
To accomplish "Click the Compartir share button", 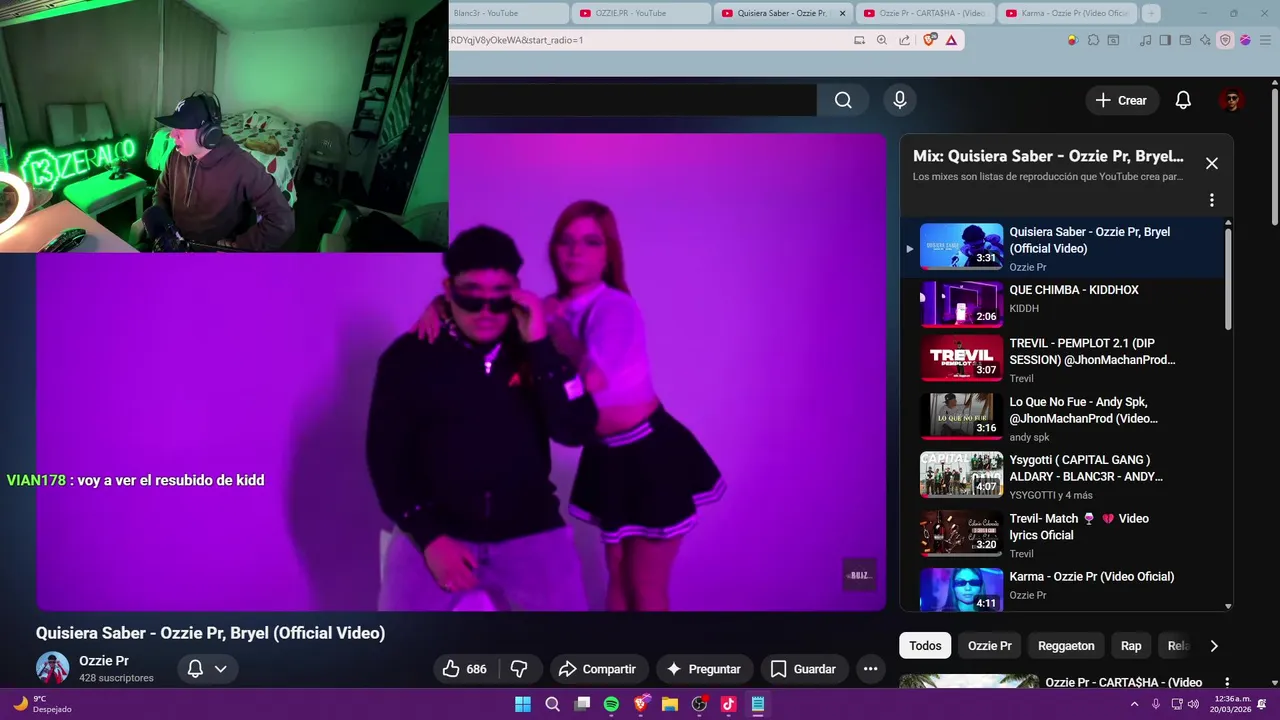I will [x=597, y=669].
